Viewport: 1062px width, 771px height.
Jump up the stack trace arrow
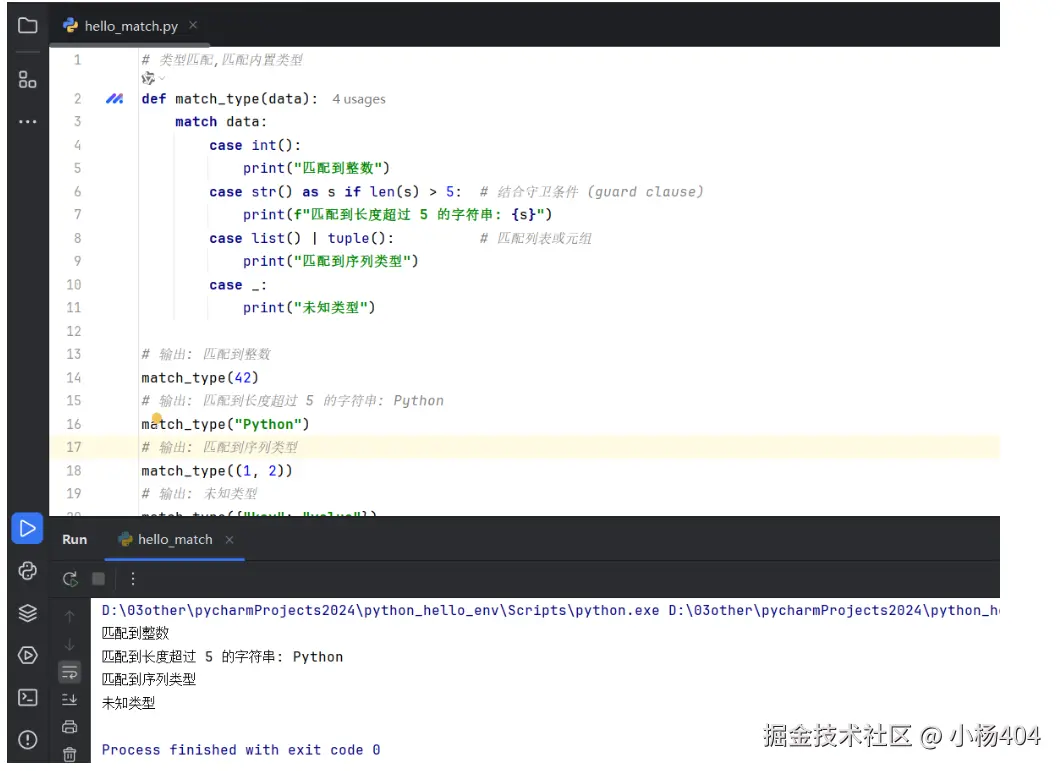point(69,617)
